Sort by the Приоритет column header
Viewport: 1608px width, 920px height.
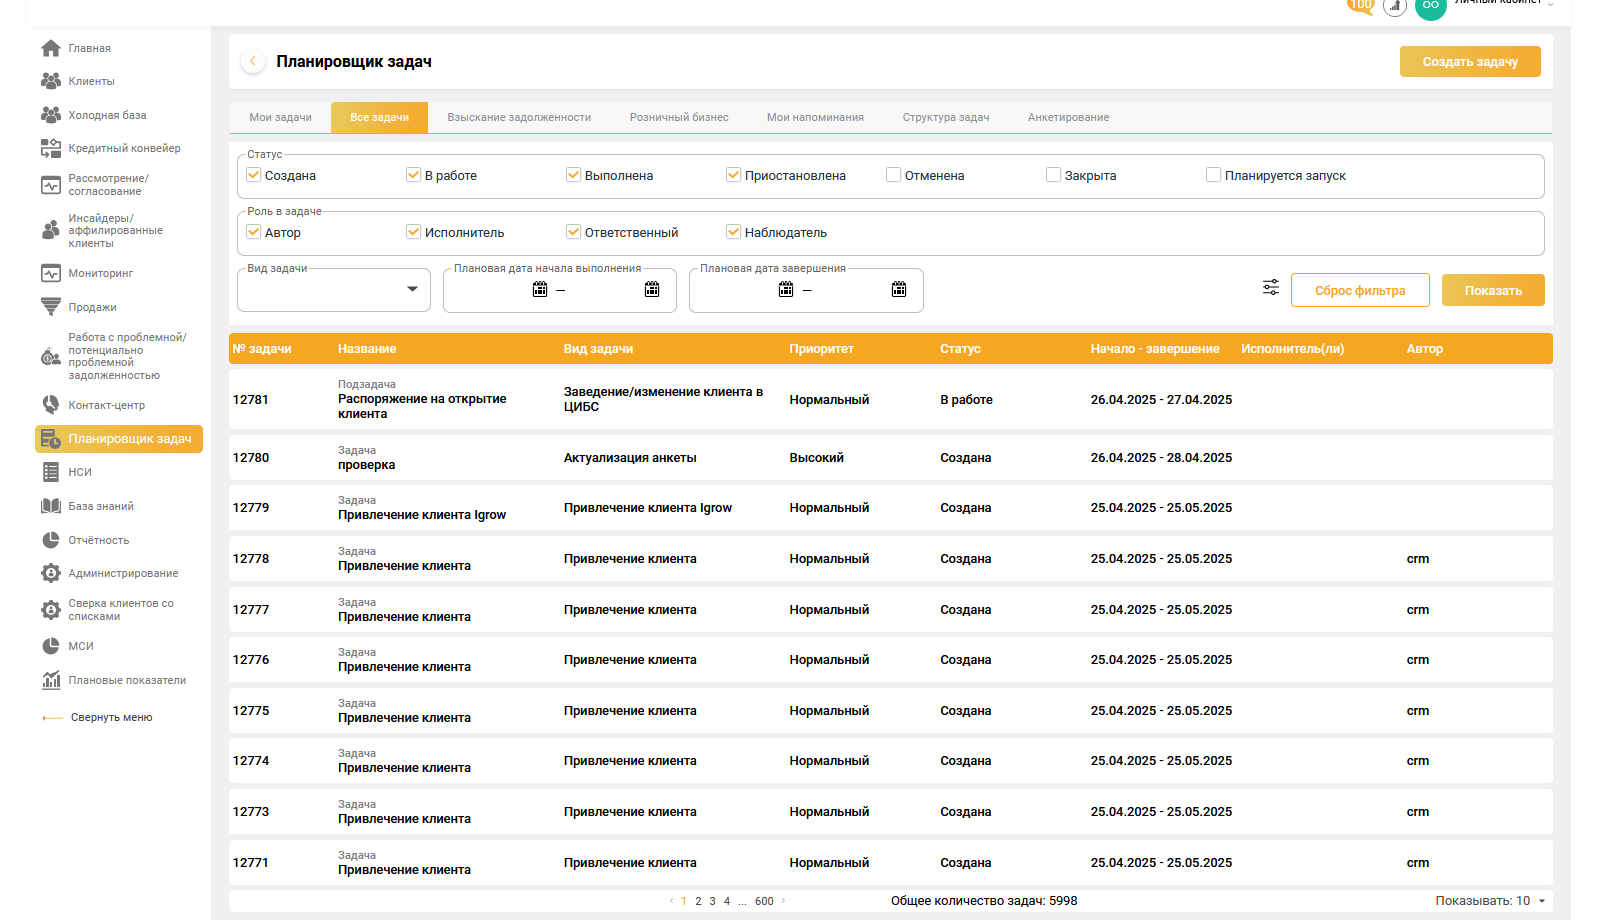(821, 349)
